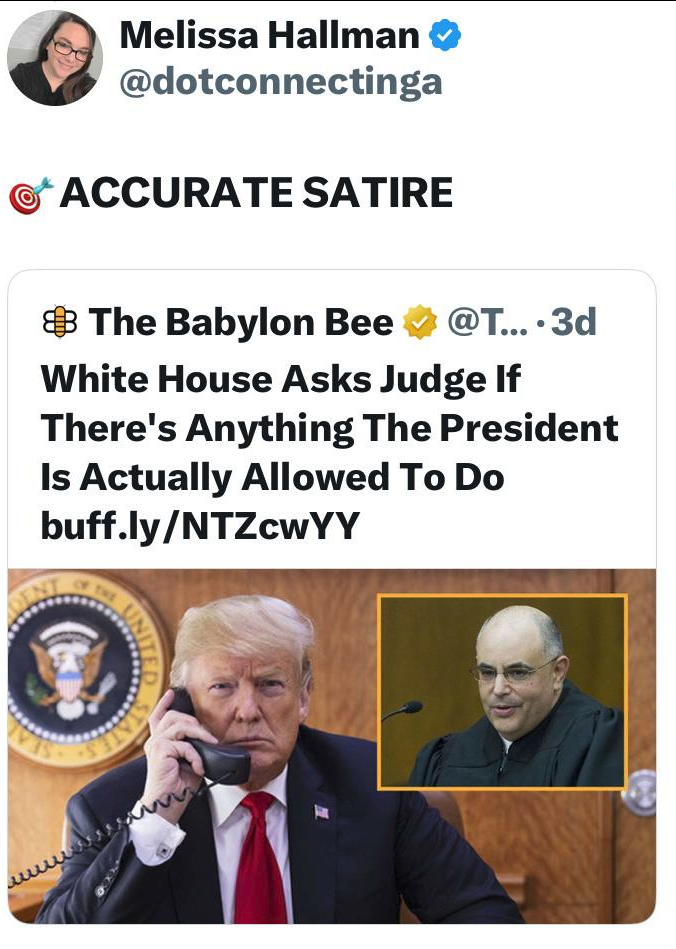Click the American flag lapel pin
676x949 pixels.
322,812
